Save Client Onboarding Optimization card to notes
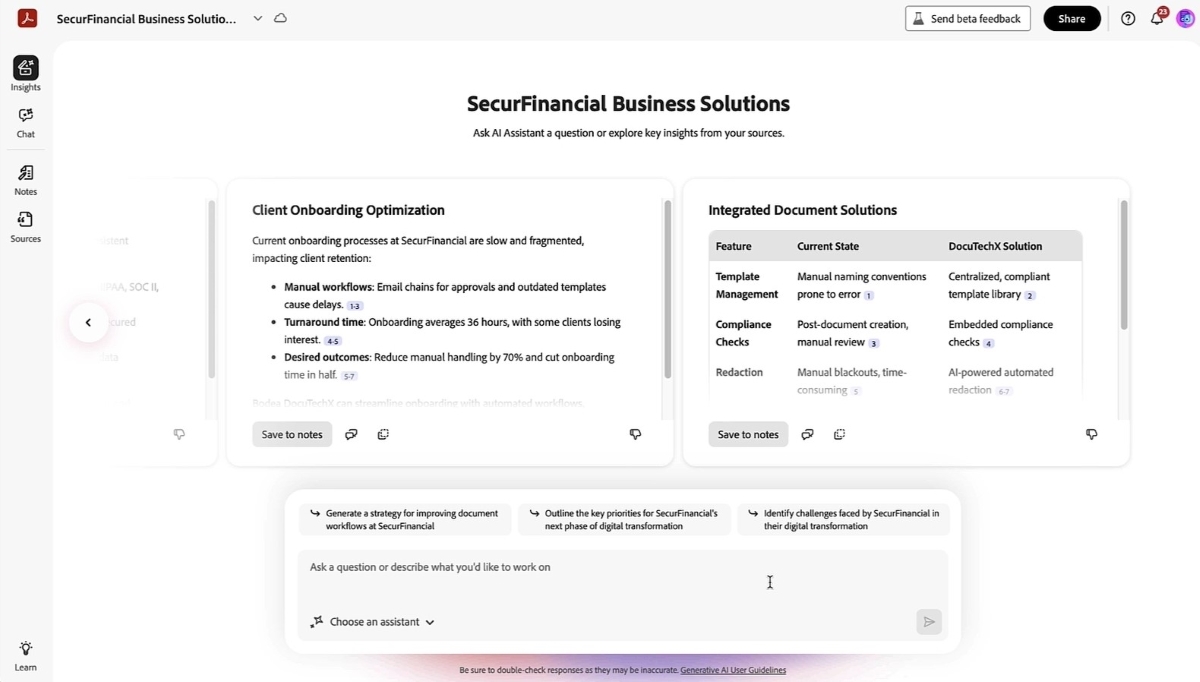The width and height of the screenshot is (1200, 682). [x=292, y=434]
